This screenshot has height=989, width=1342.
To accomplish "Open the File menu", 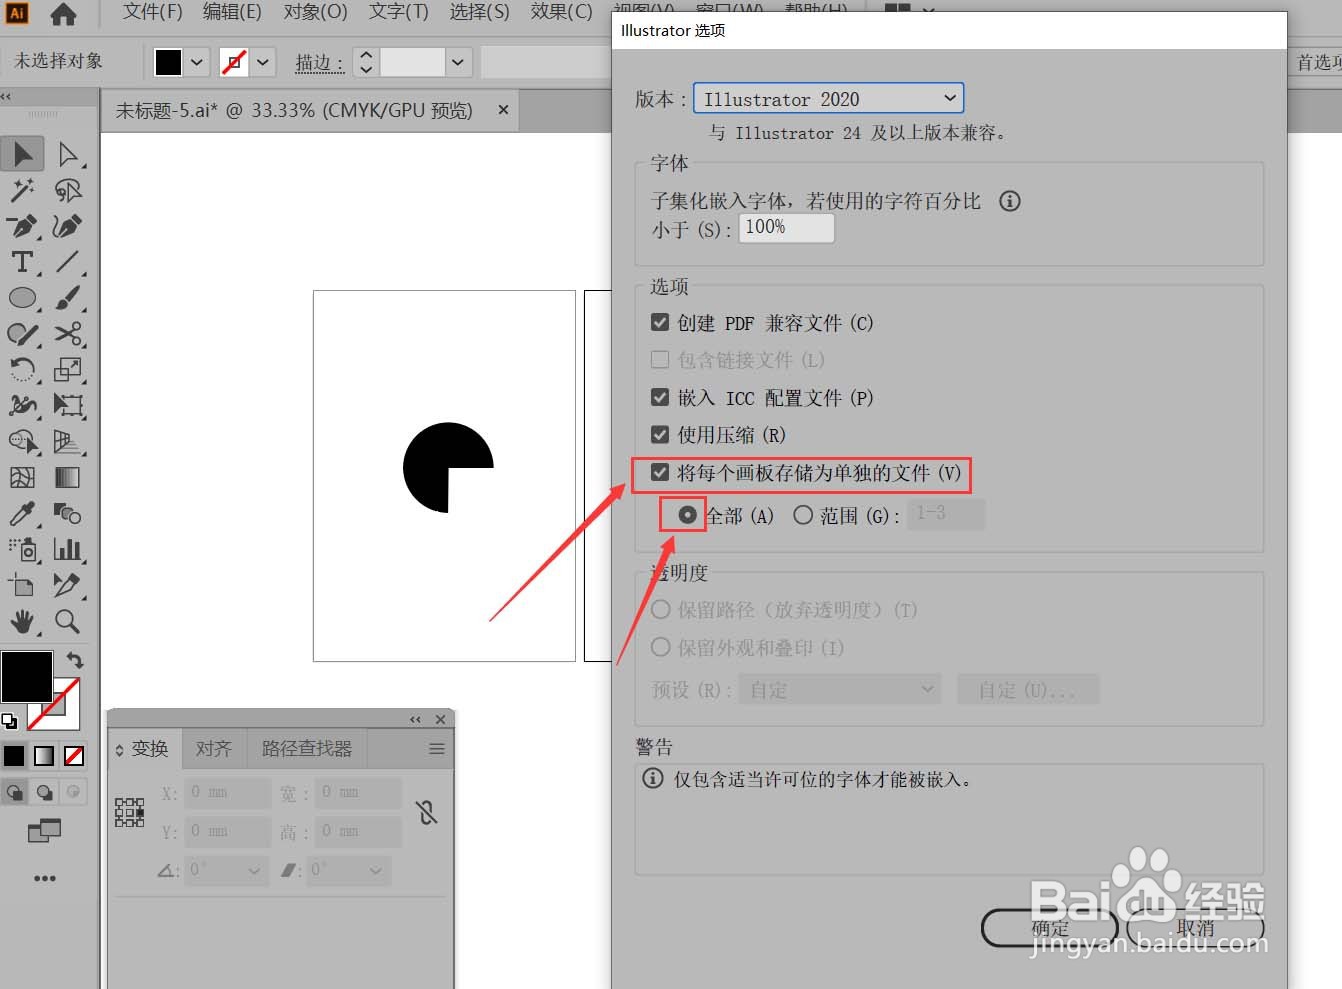I will [x=152, y=12].
